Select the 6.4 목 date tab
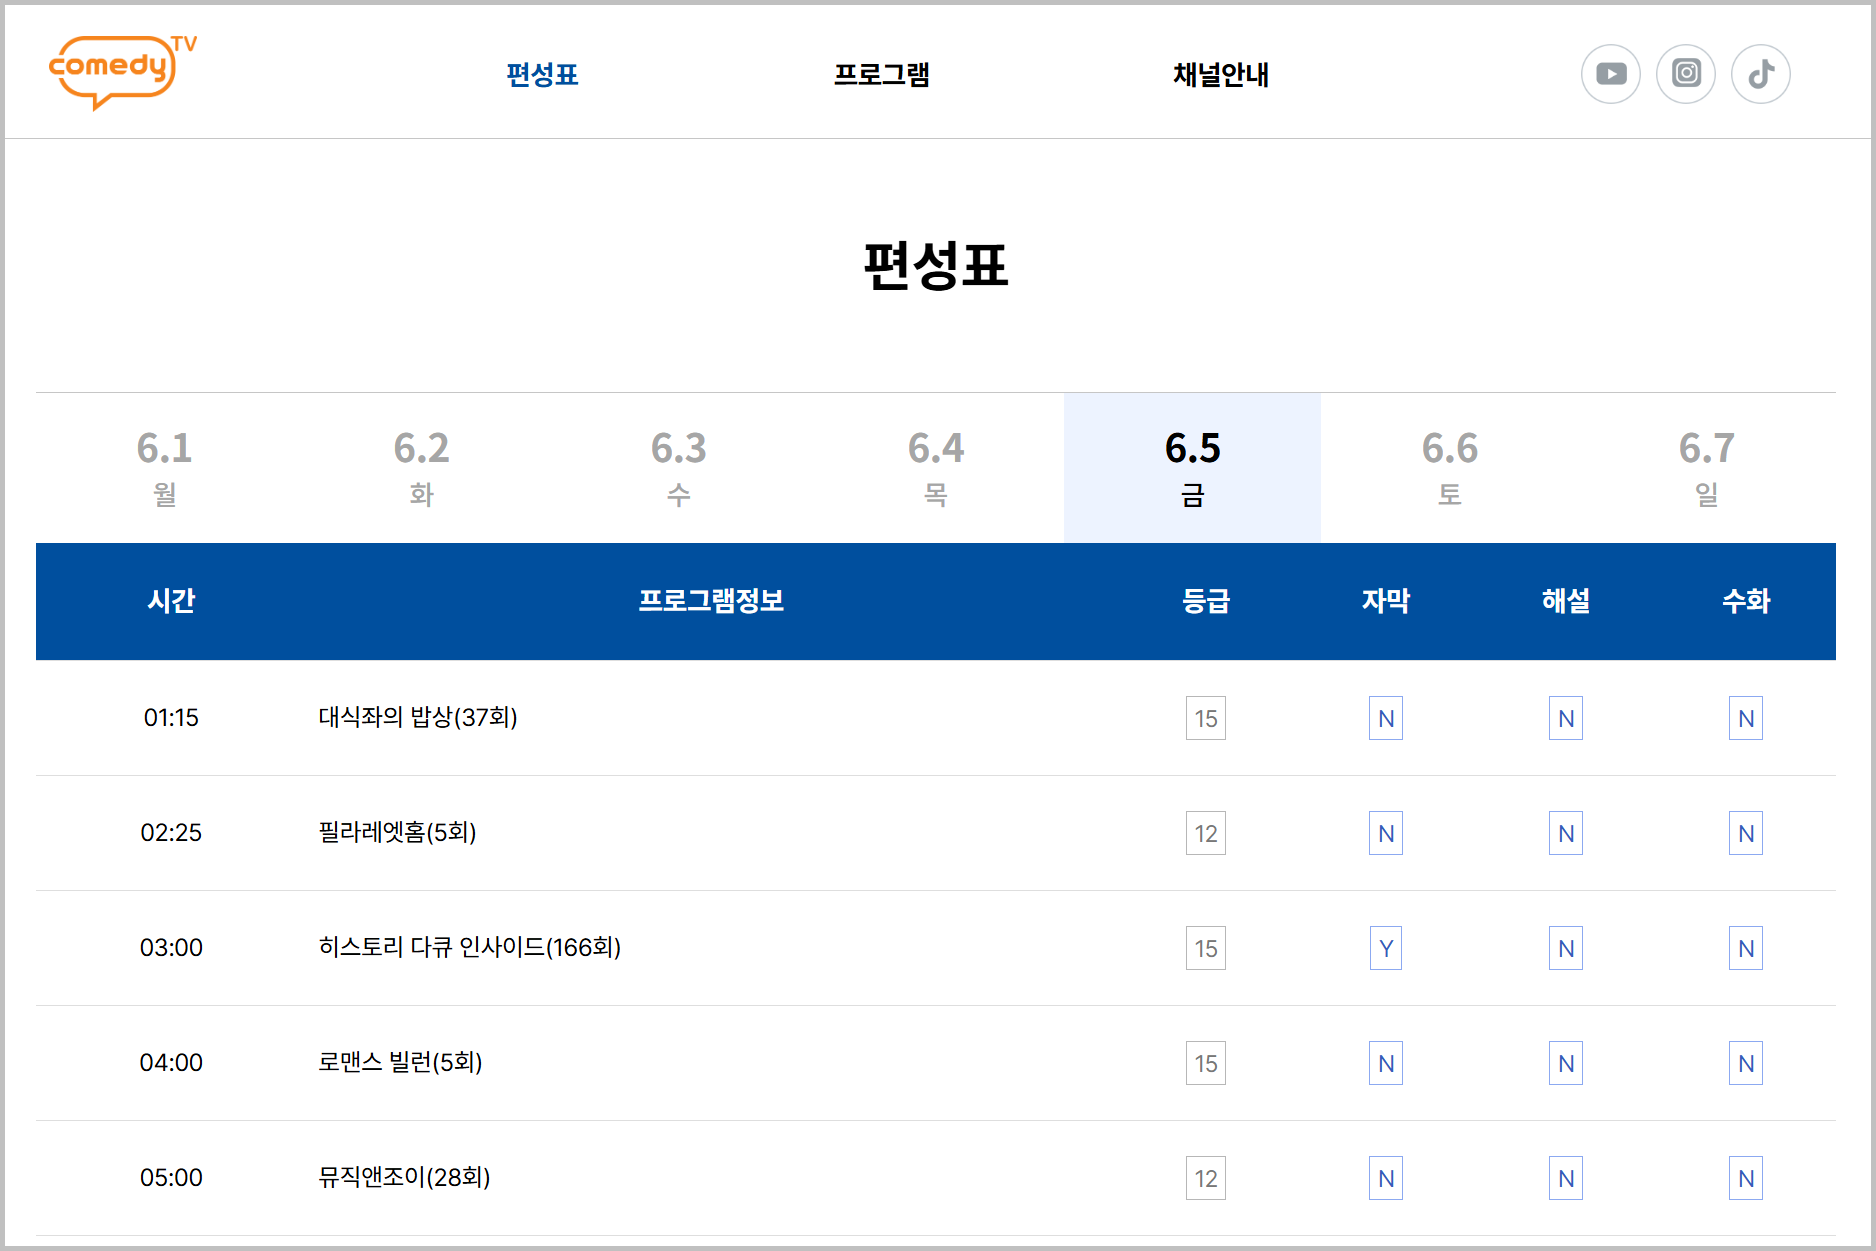This screenshot has height=1251, width=1876. point(936,468)
